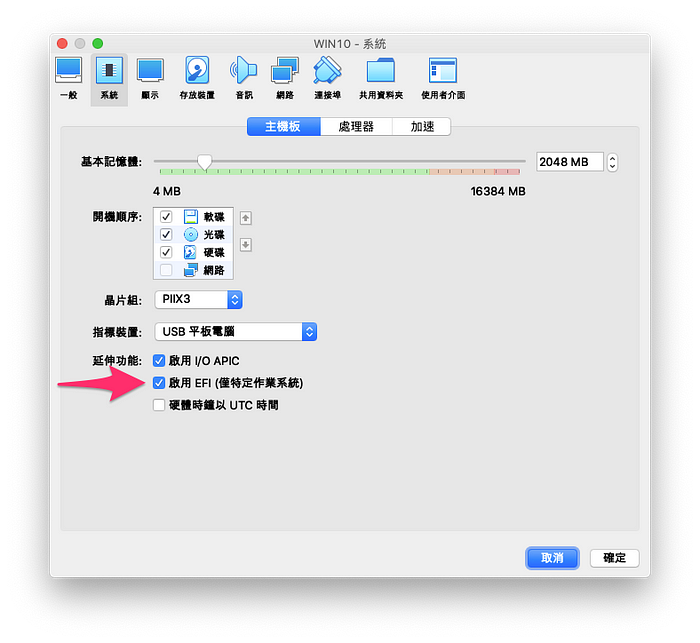Toggle 啟用 I/O APIC checkbox
The image size is (700, 643).
pyautogui.click(x=159, y=360)
